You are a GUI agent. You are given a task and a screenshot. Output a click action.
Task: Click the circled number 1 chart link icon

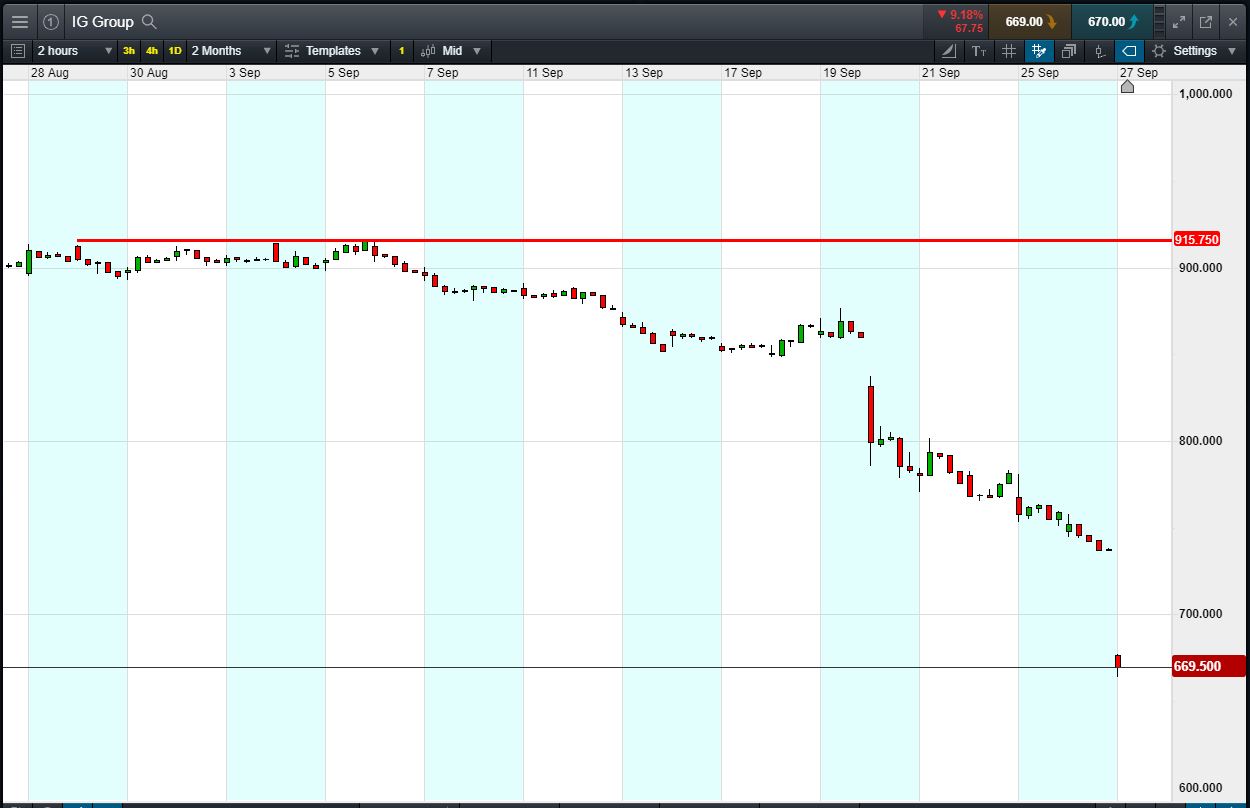(x=51, y=21)
